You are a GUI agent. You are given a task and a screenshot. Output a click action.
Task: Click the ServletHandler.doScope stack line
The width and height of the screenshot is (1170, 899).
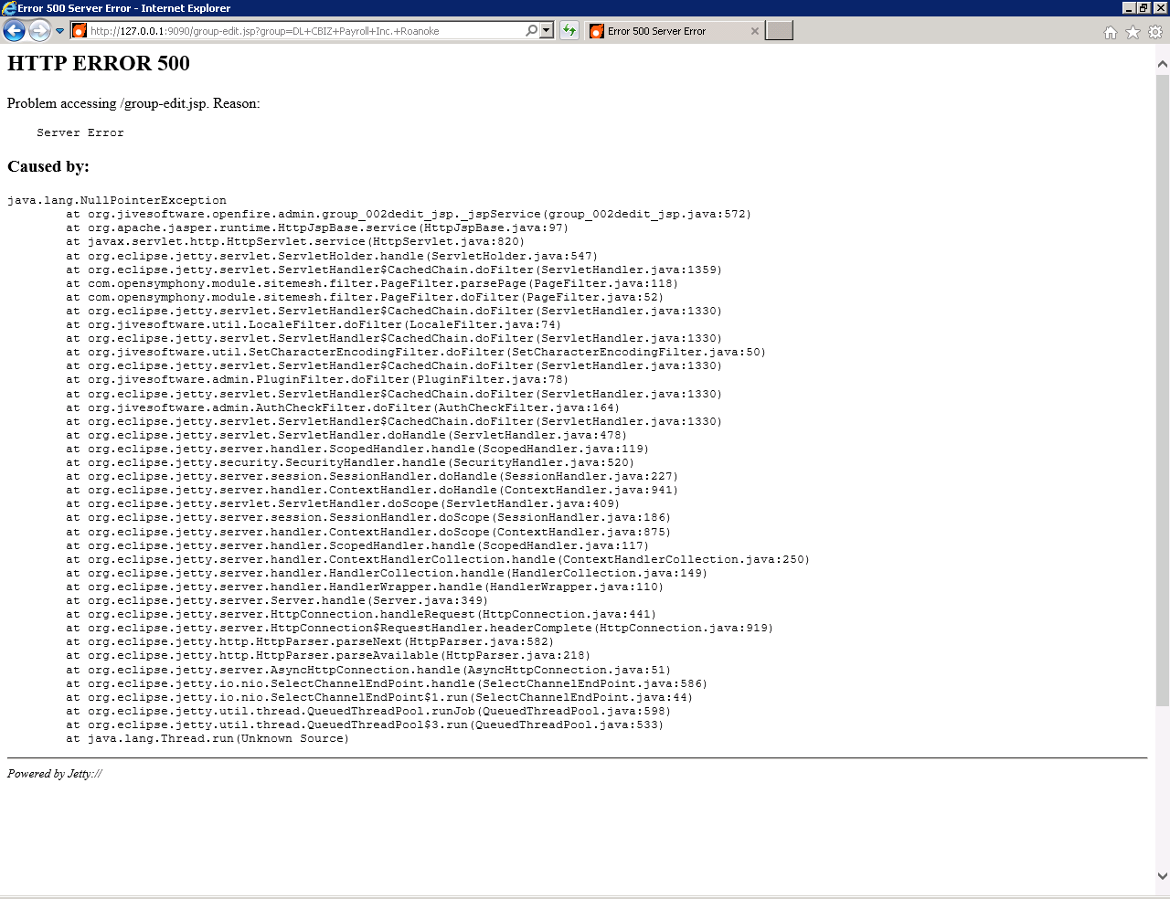pyautogui.click(x=342, y=504)
